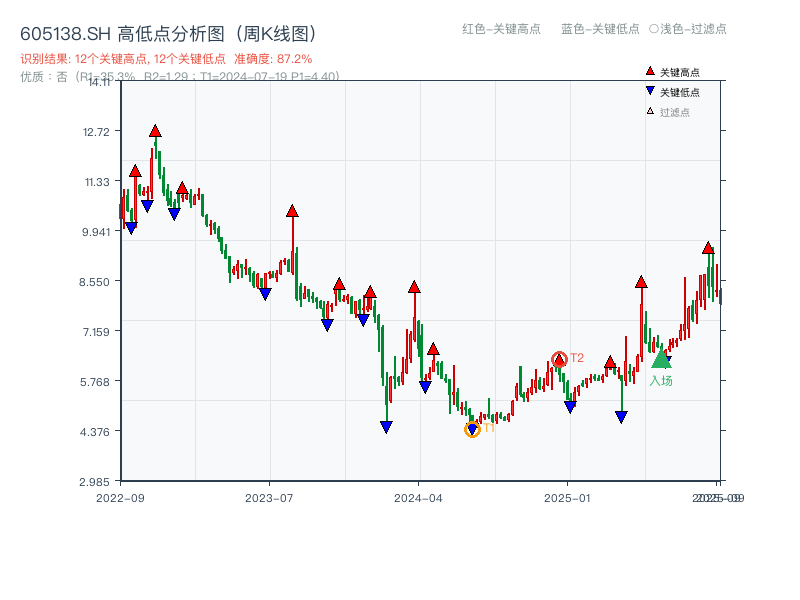The width and height of the screenshot is (800, 600).
Task: Click the blue low-point triangle below the T2 marker
Action: pos(570,406)
